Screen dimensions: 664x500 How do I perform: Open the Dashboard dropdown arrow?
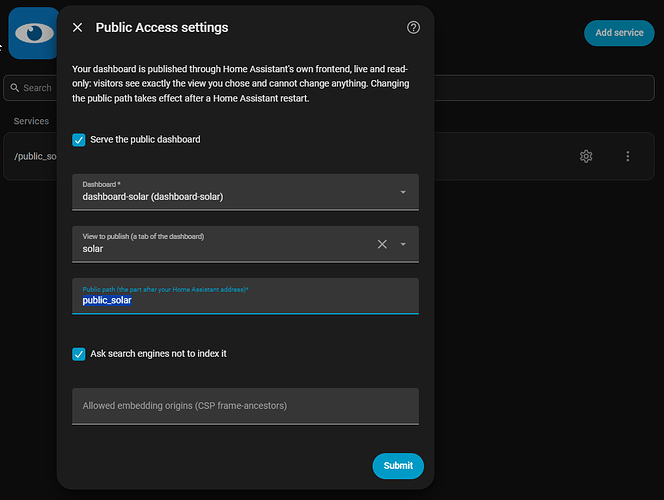click(403, 192)
